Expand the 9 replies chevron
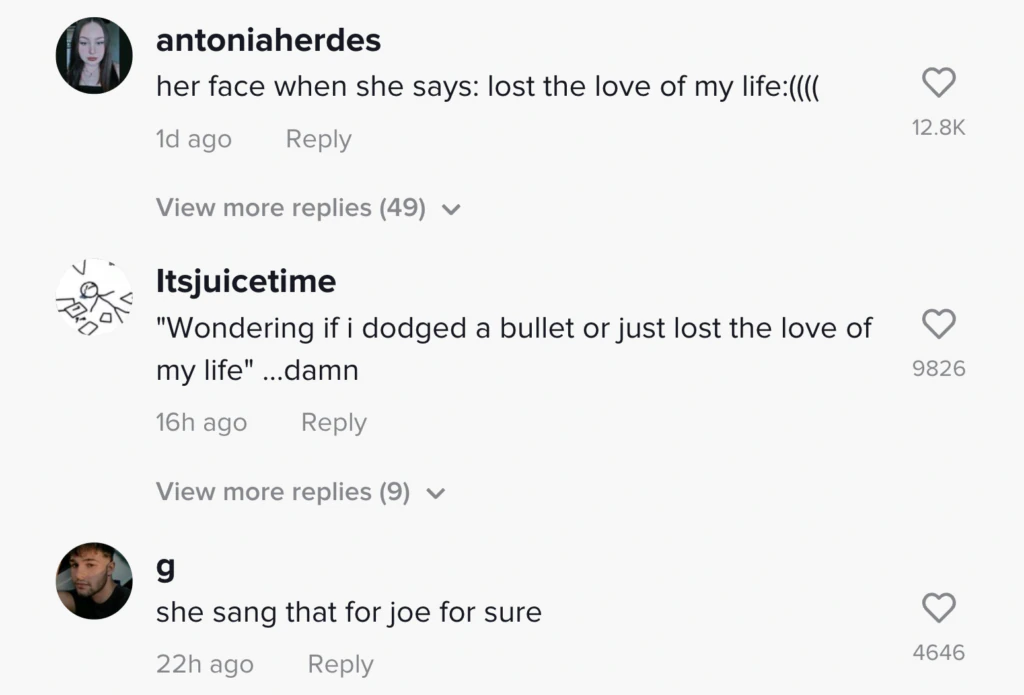 tap(435, 493)
